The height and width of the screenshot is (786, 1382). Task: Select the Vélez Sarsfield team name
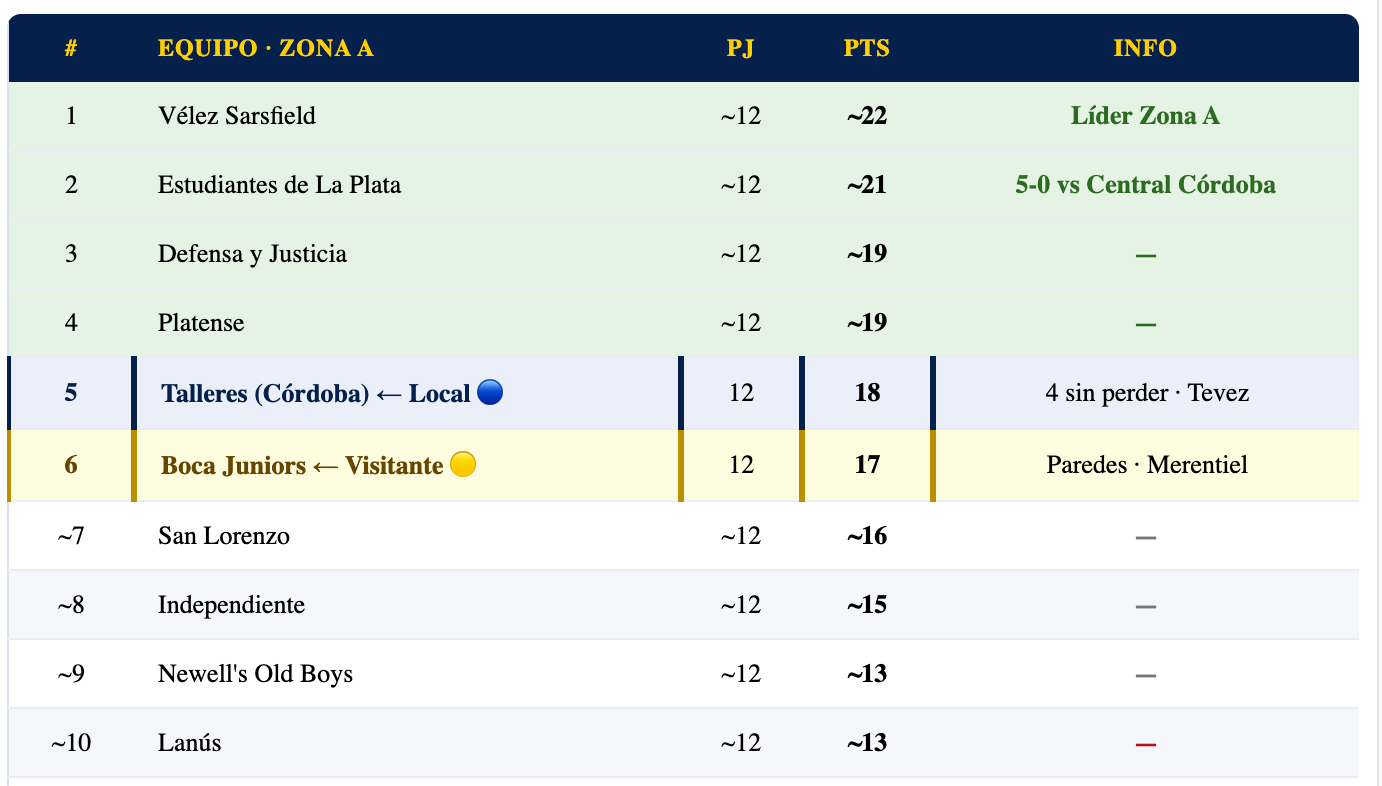pyautogui.click(x=237, y=116)
